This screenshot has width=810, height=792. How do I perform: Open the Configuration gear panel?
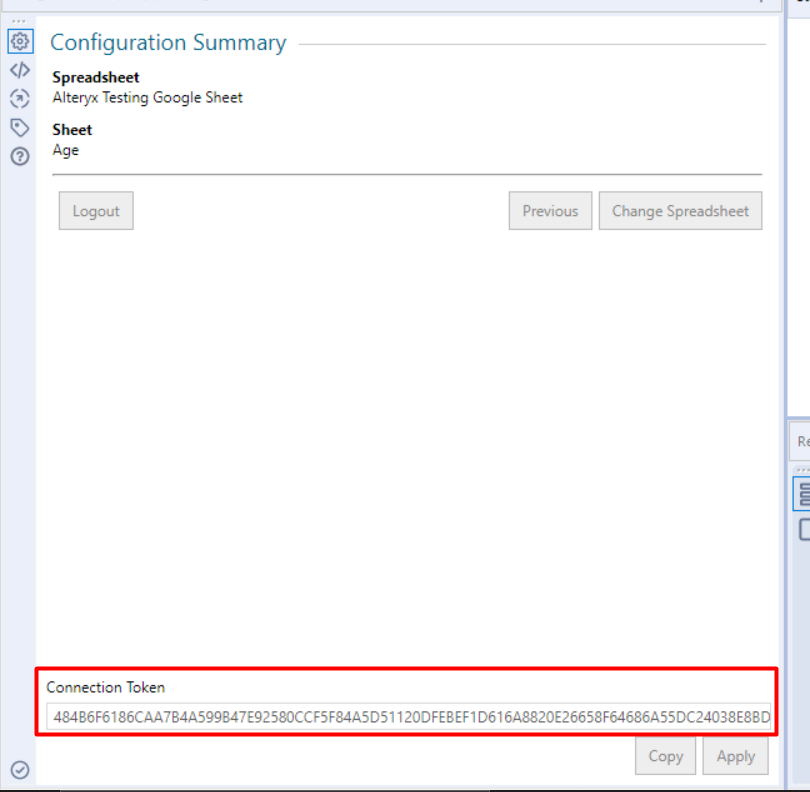pos(18,41)
